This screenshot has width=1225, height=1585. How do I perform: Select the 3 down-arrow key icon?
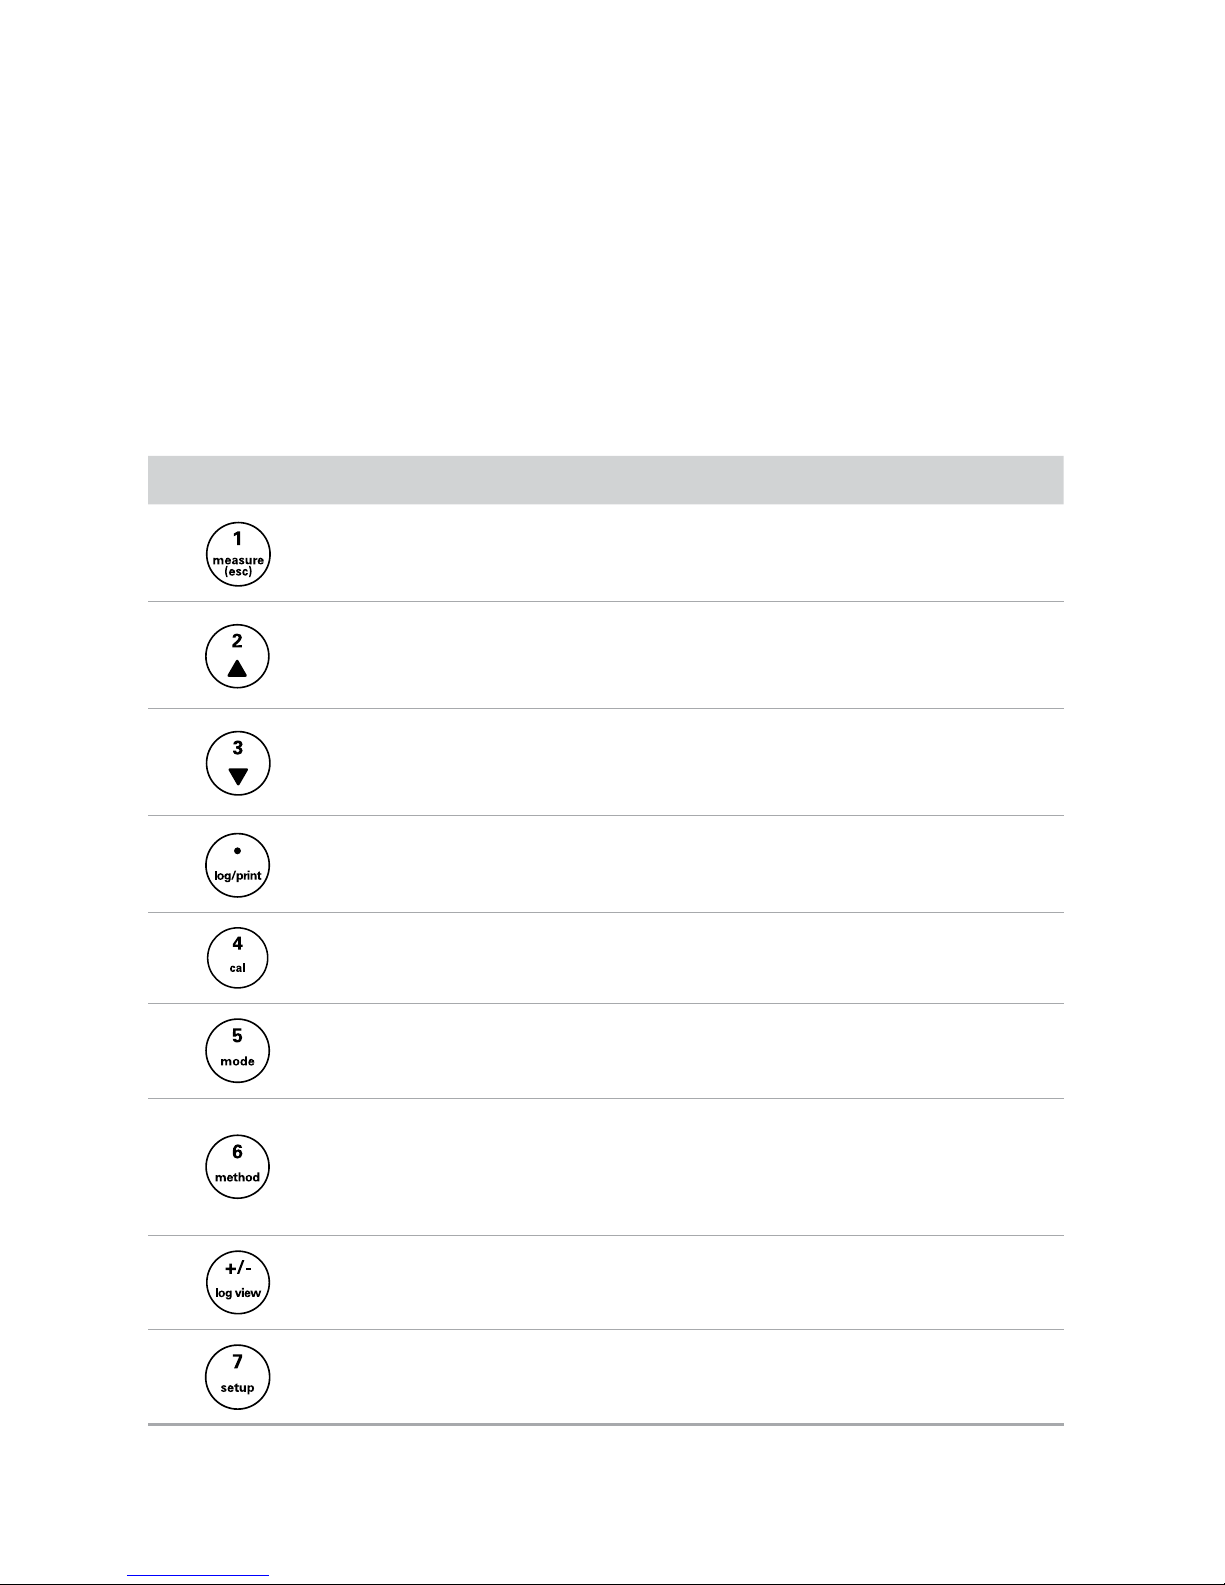click(238, 764)
